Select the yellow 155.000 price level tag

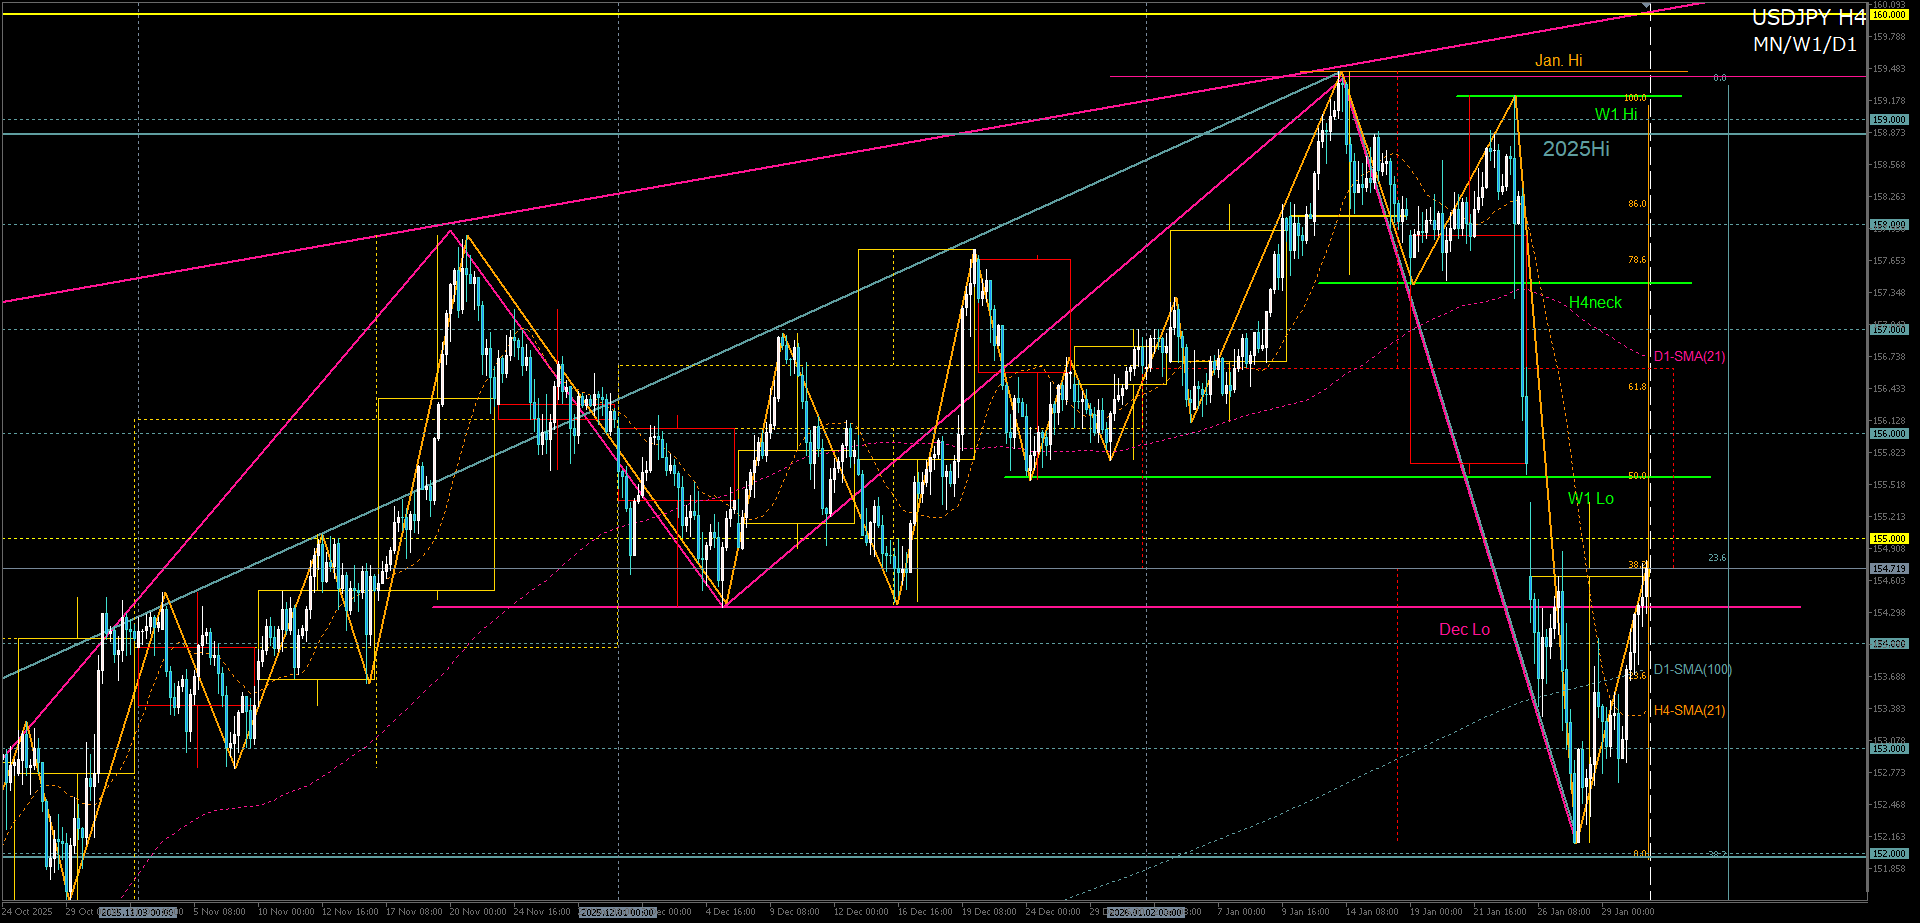click(x=1889, y=538)
